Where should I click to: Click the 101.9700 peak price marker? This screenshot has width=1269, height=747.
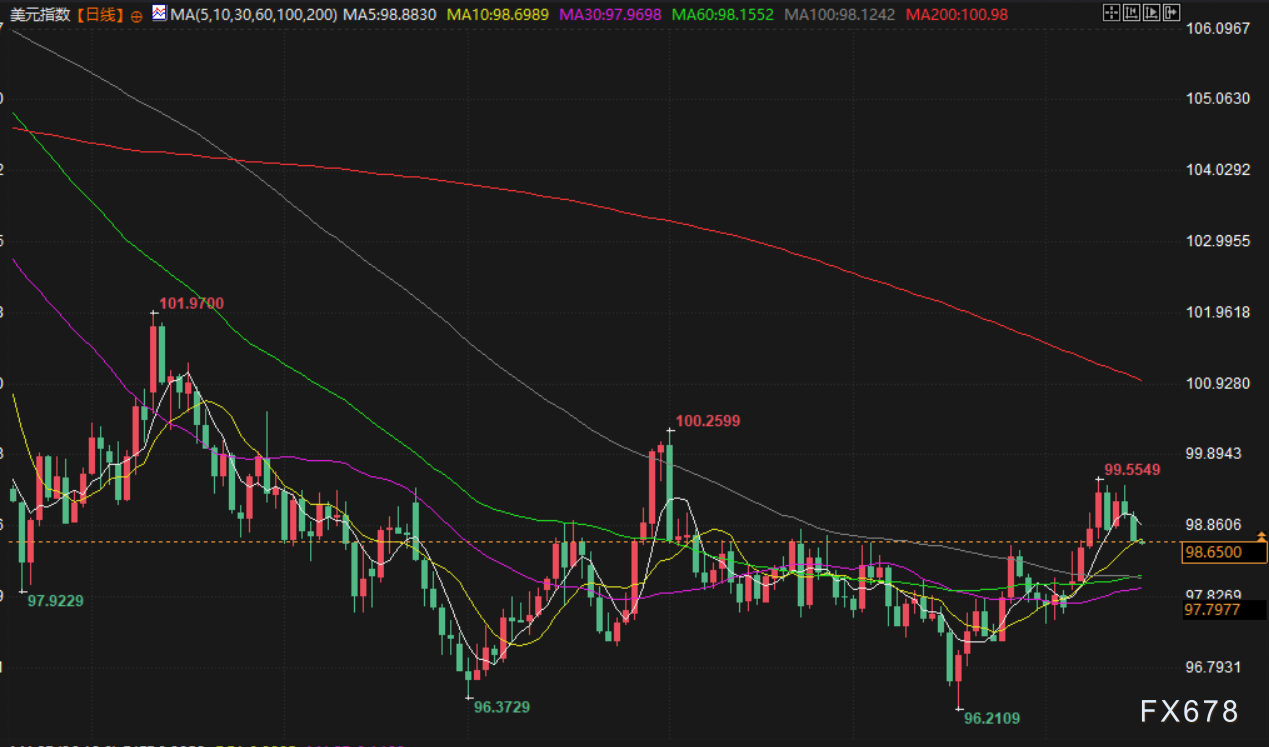[191, 303]
